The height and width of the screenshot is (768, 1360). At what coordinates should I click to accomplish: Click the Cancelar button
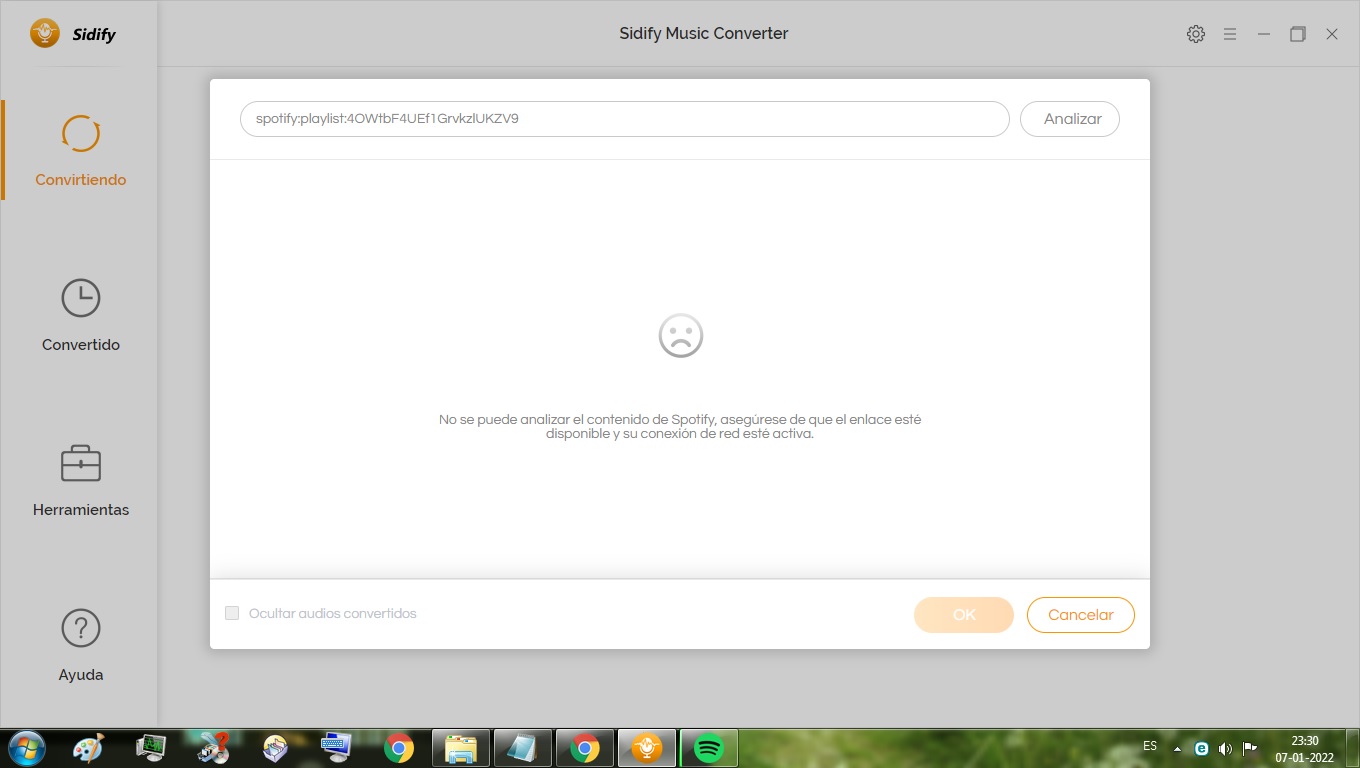[x=1080, y=615]
